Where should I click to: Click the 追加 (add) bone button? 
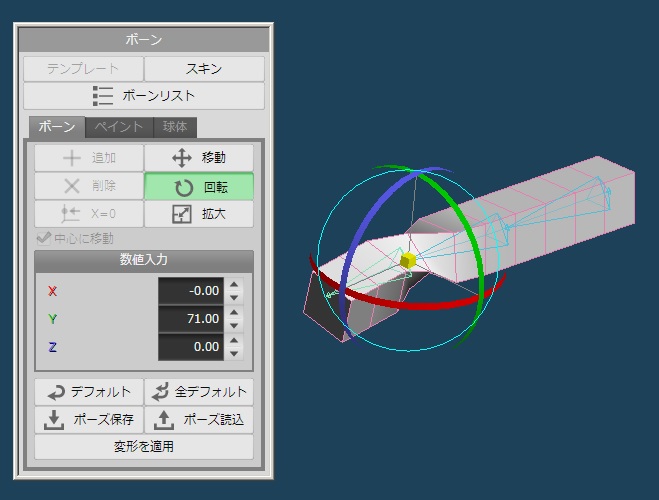tap(89, 158)
